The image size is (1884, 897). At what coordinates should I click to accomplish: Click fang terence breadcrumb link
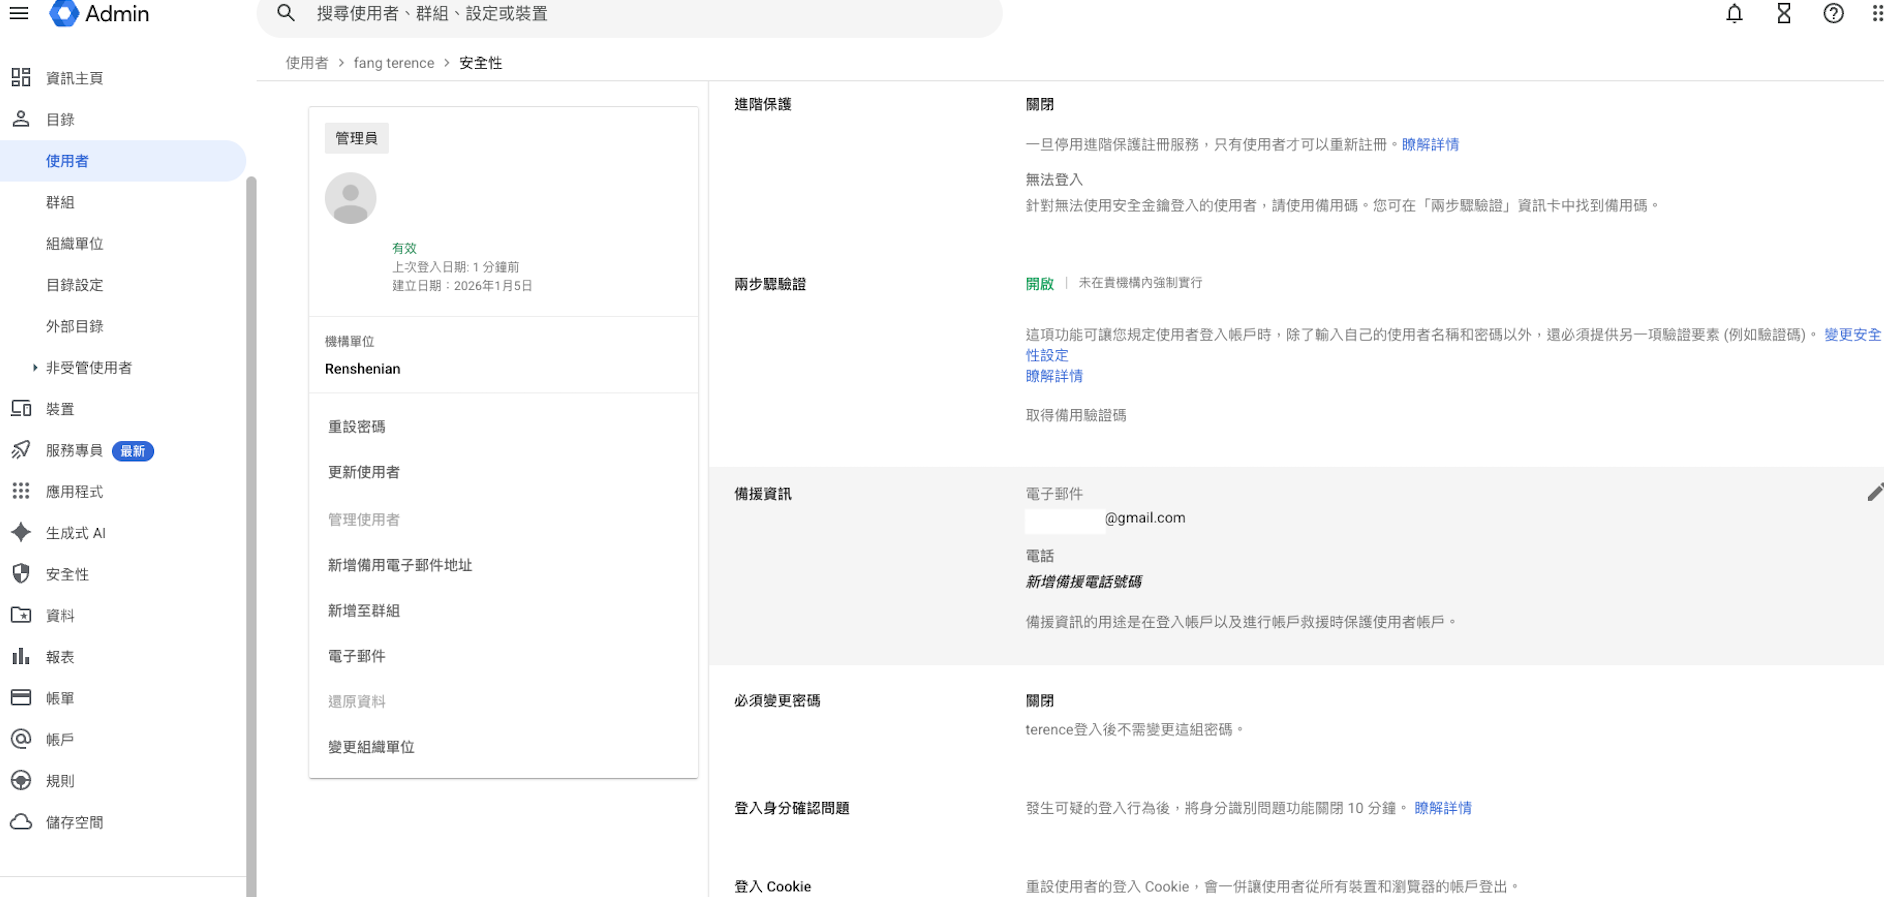(394, 63)
